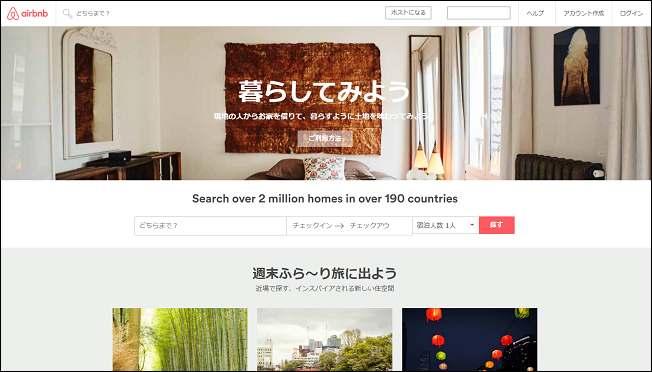This screenshot has height=372, width=652.
Task: Click the ホストになる button
Action: tap(408, 13)
